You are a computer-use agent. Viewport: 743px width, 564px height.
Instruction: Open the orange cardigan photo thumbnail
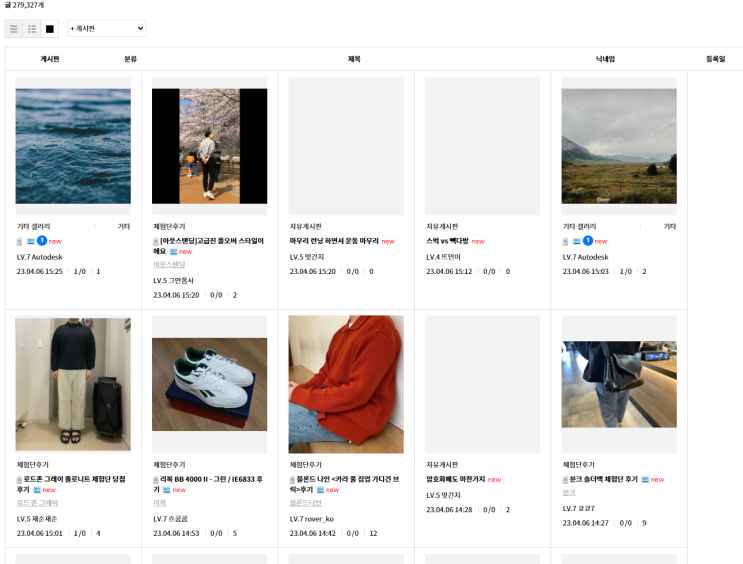click(346, 384)
